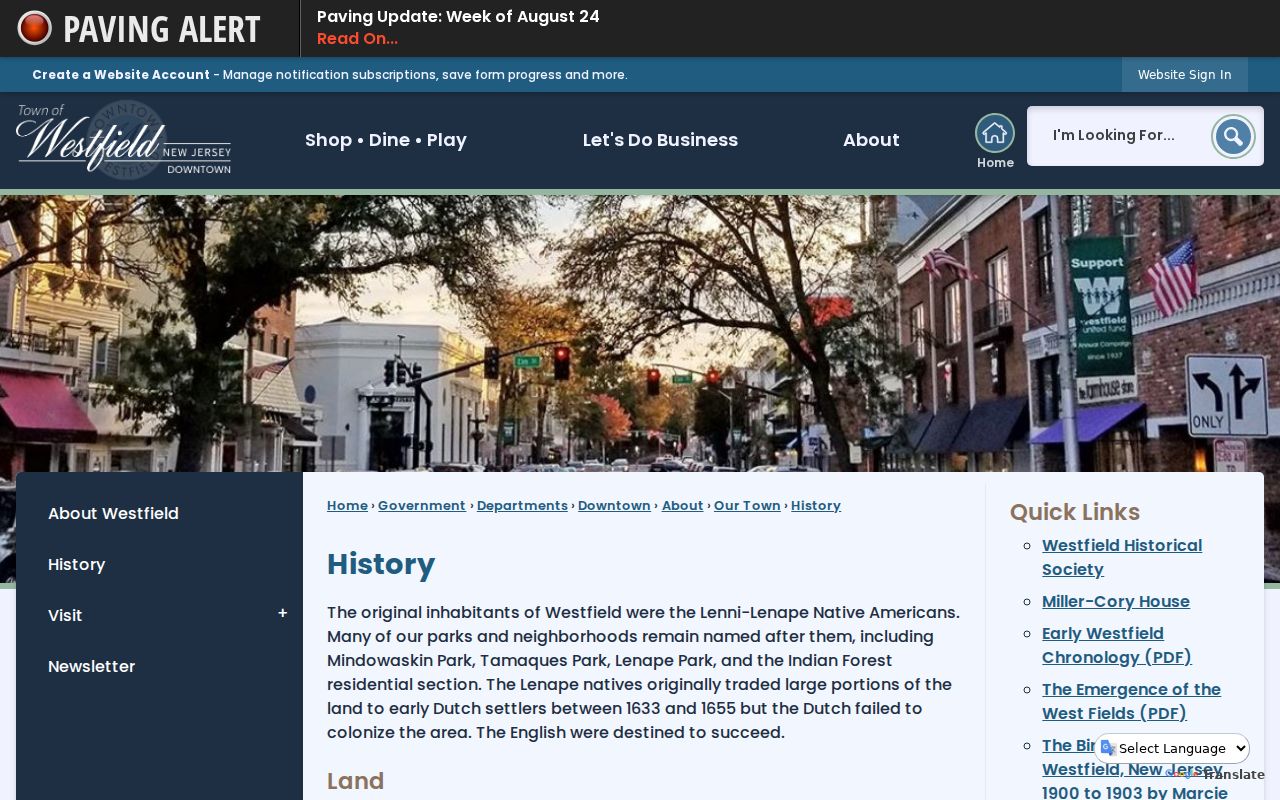Screen dimensions: 1280x800
Task: Click the Website Sign In button
Action: pos(1184,75)
